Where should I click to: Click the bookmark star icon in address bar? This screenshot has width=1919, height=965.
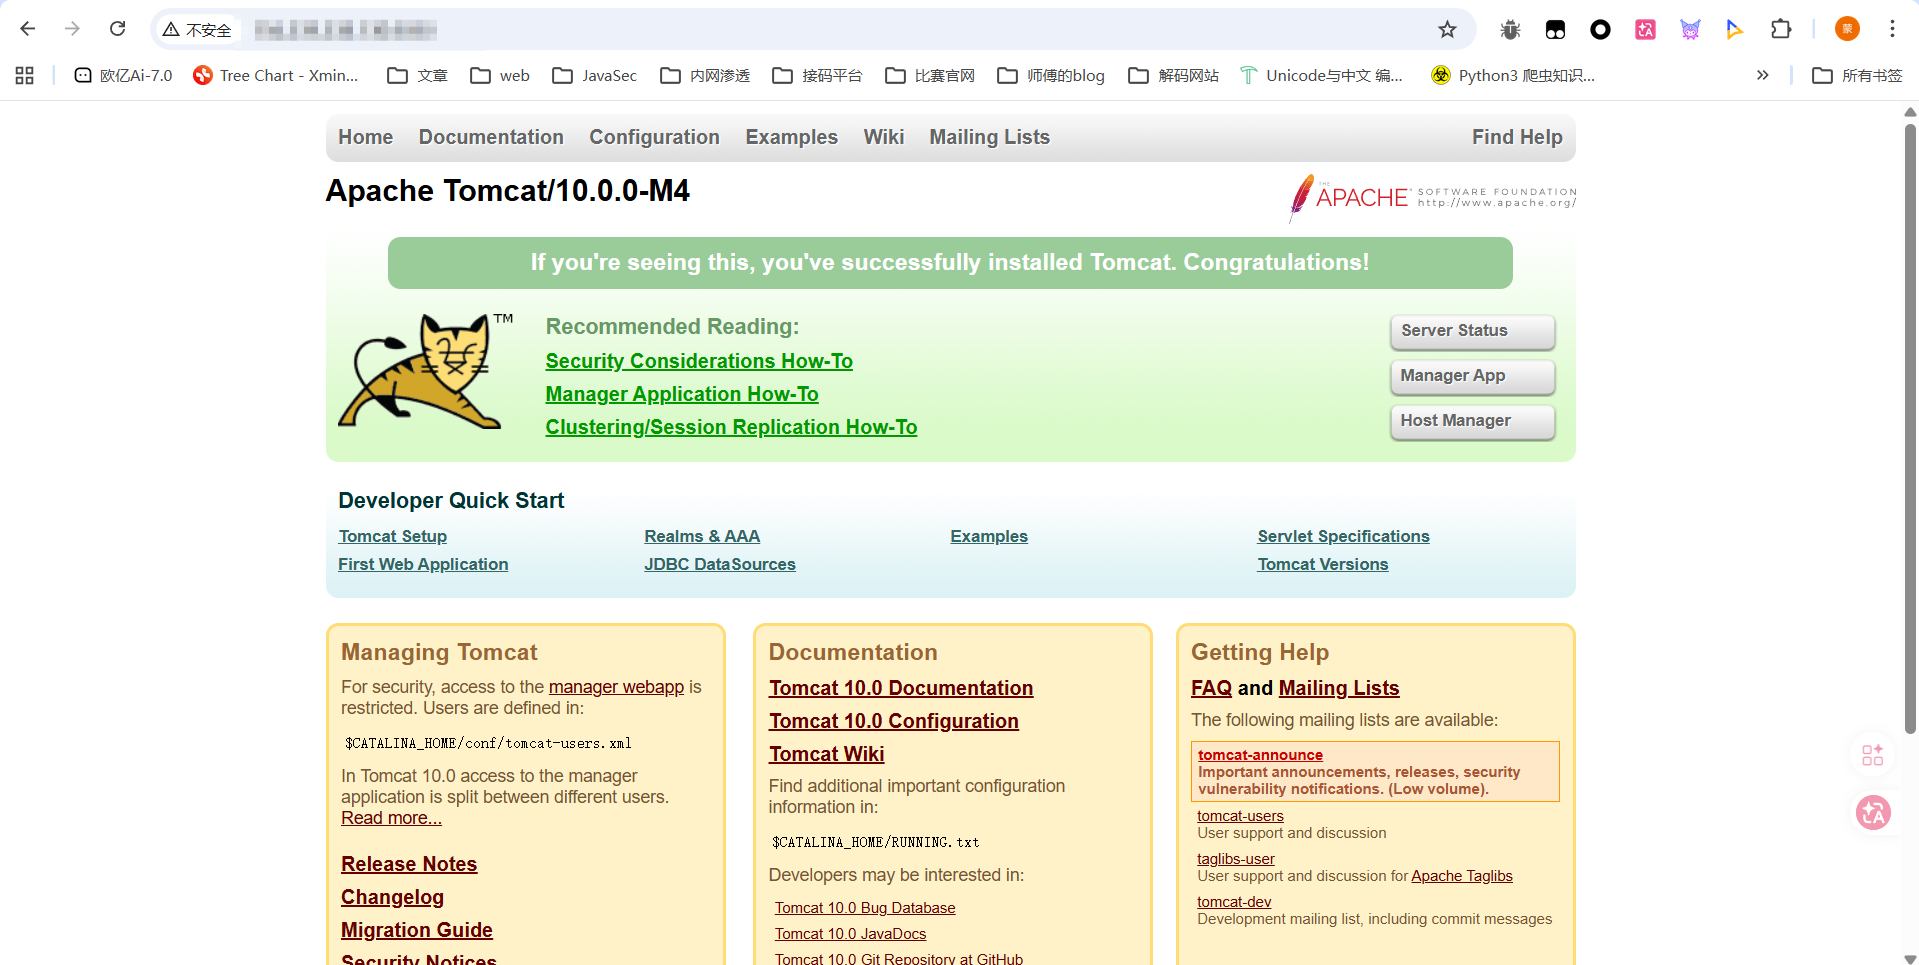click(1447, 30)
